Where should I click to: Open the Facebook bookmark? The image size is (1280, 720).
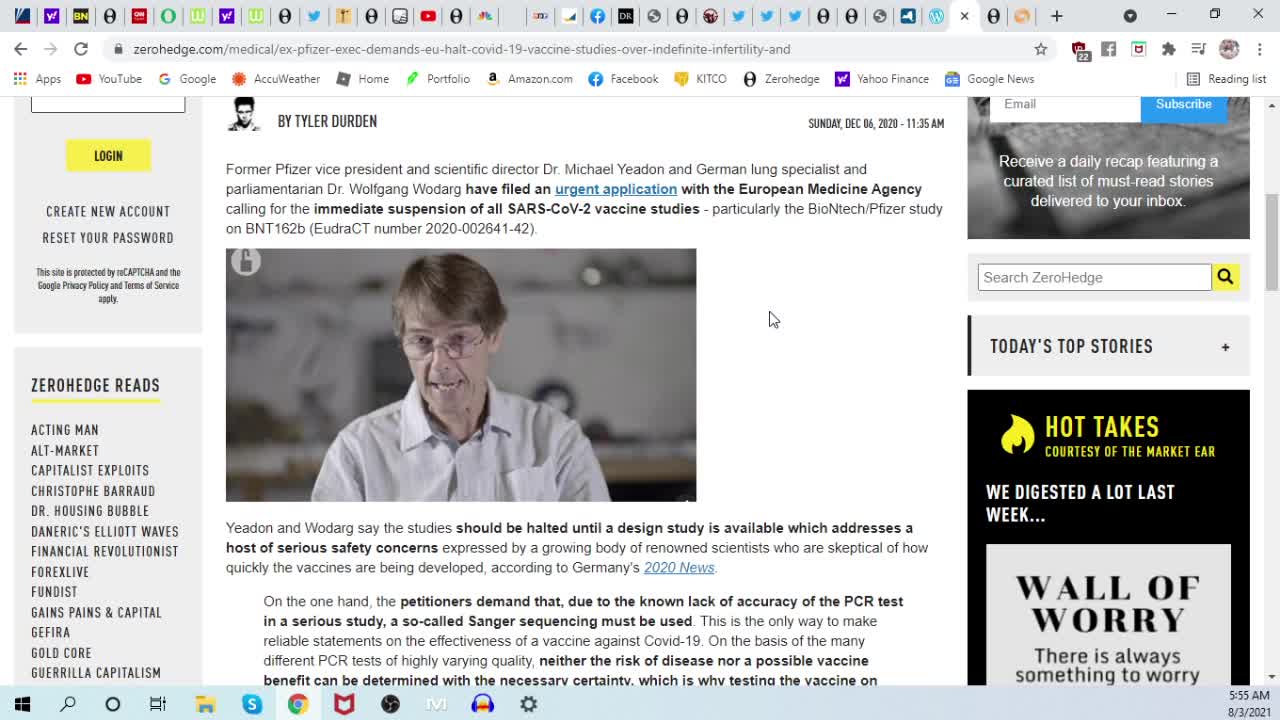pyautogui.click(x=623, y=79)
